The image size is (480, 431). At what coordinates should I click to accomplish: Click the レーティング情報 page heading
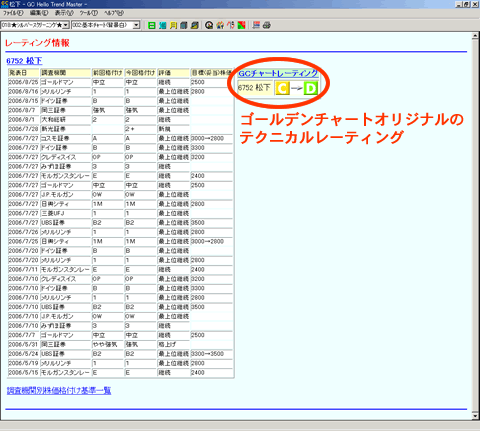[37, 43]
